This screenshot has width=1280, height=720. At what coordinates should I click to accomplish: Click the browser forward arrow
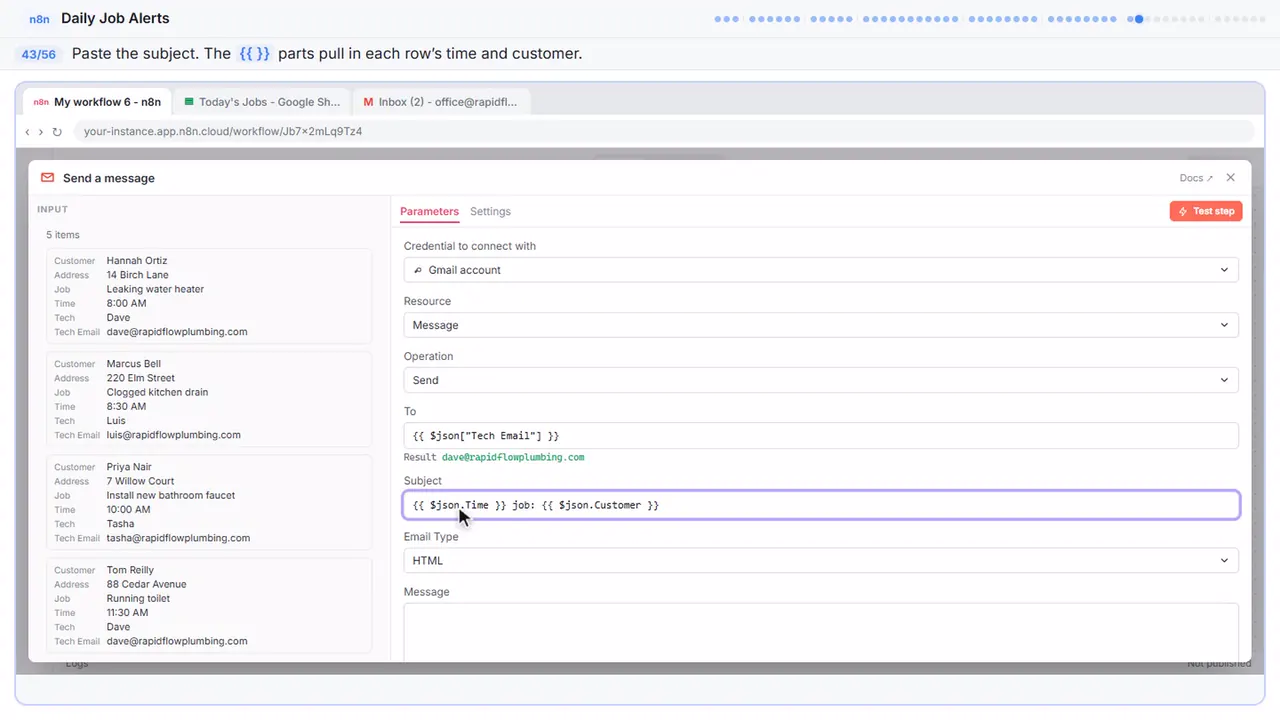tap(41, 132)
